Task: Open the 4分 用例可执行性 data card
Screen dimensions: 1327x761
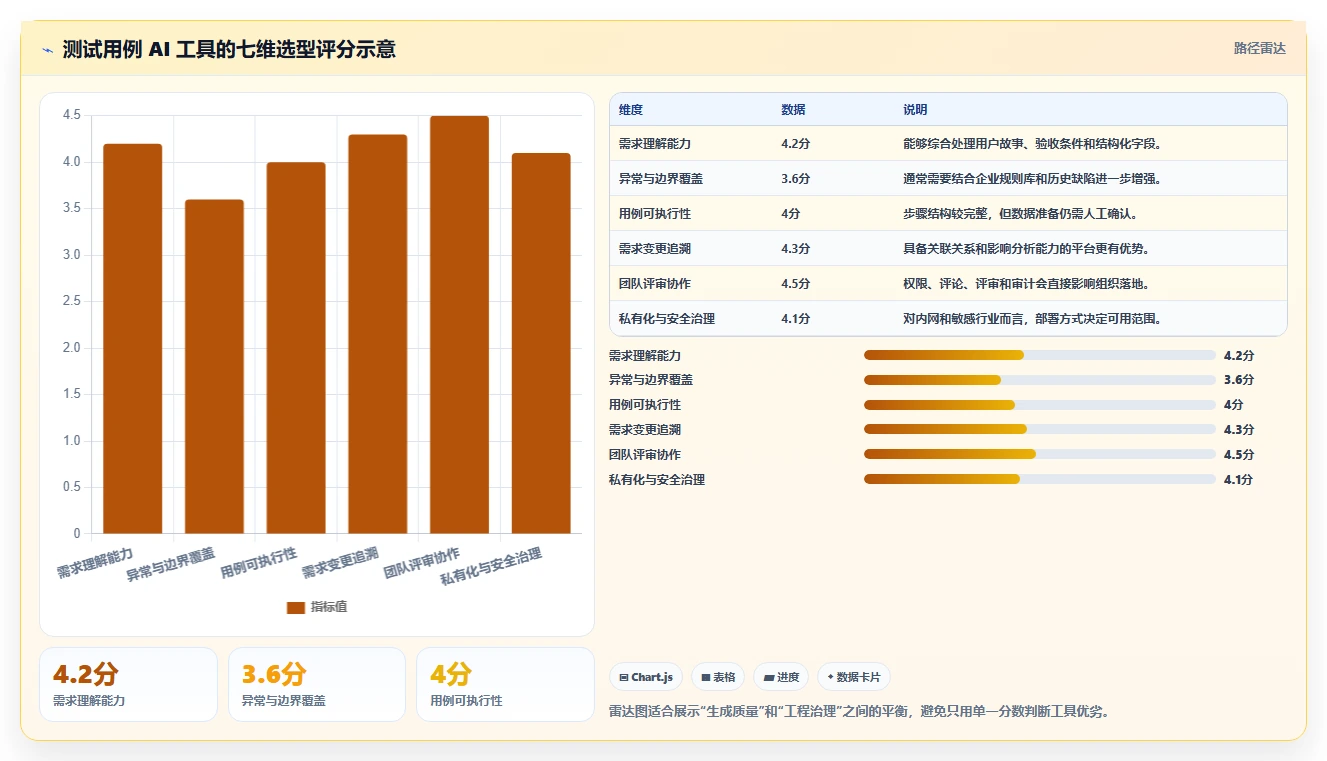Action: point(505,684)
